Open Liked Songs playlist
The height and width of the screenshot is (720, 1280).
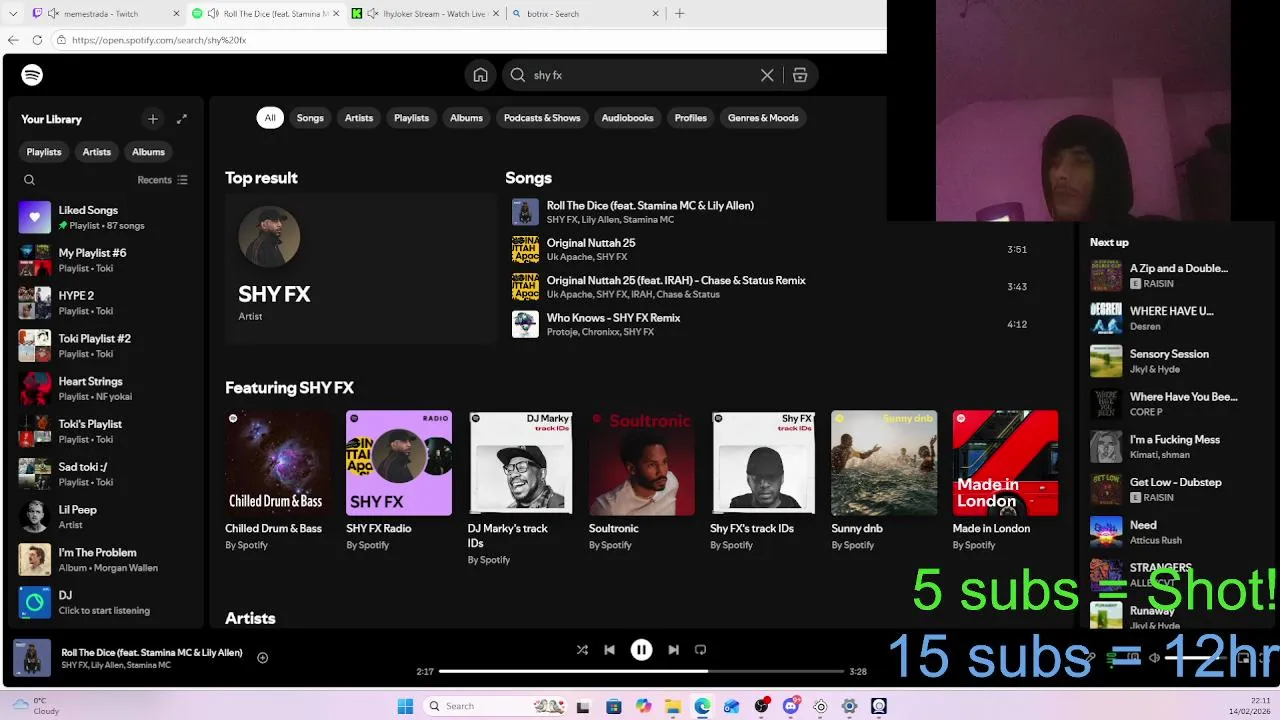[x=104, y=217]
